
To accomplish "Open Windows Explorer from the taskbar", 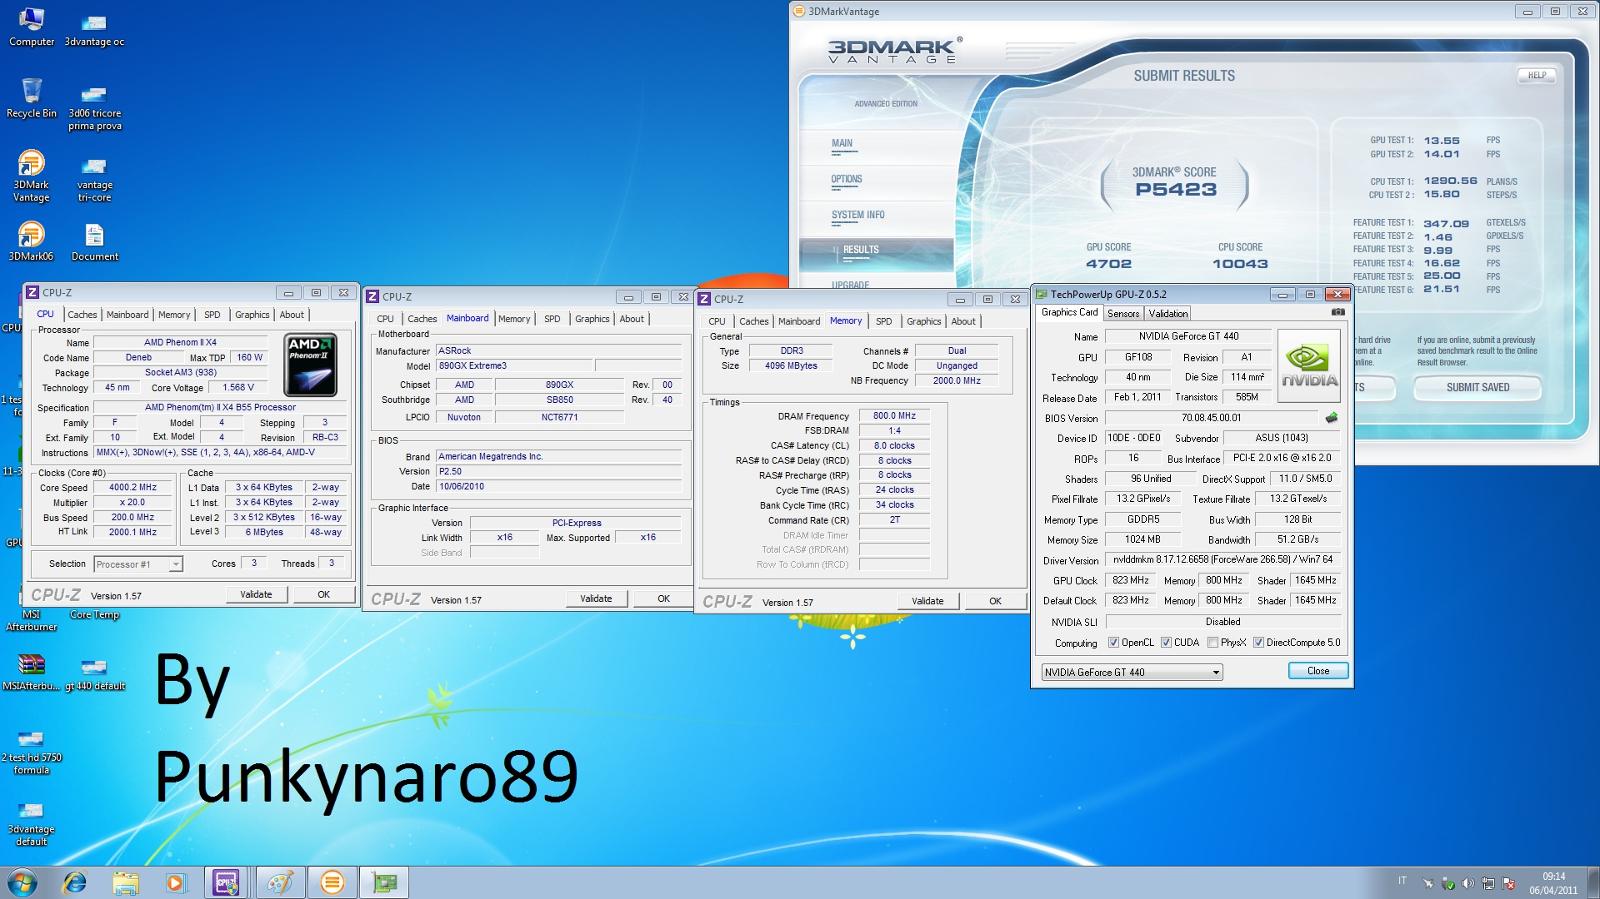I will click(x=125, y=882).
